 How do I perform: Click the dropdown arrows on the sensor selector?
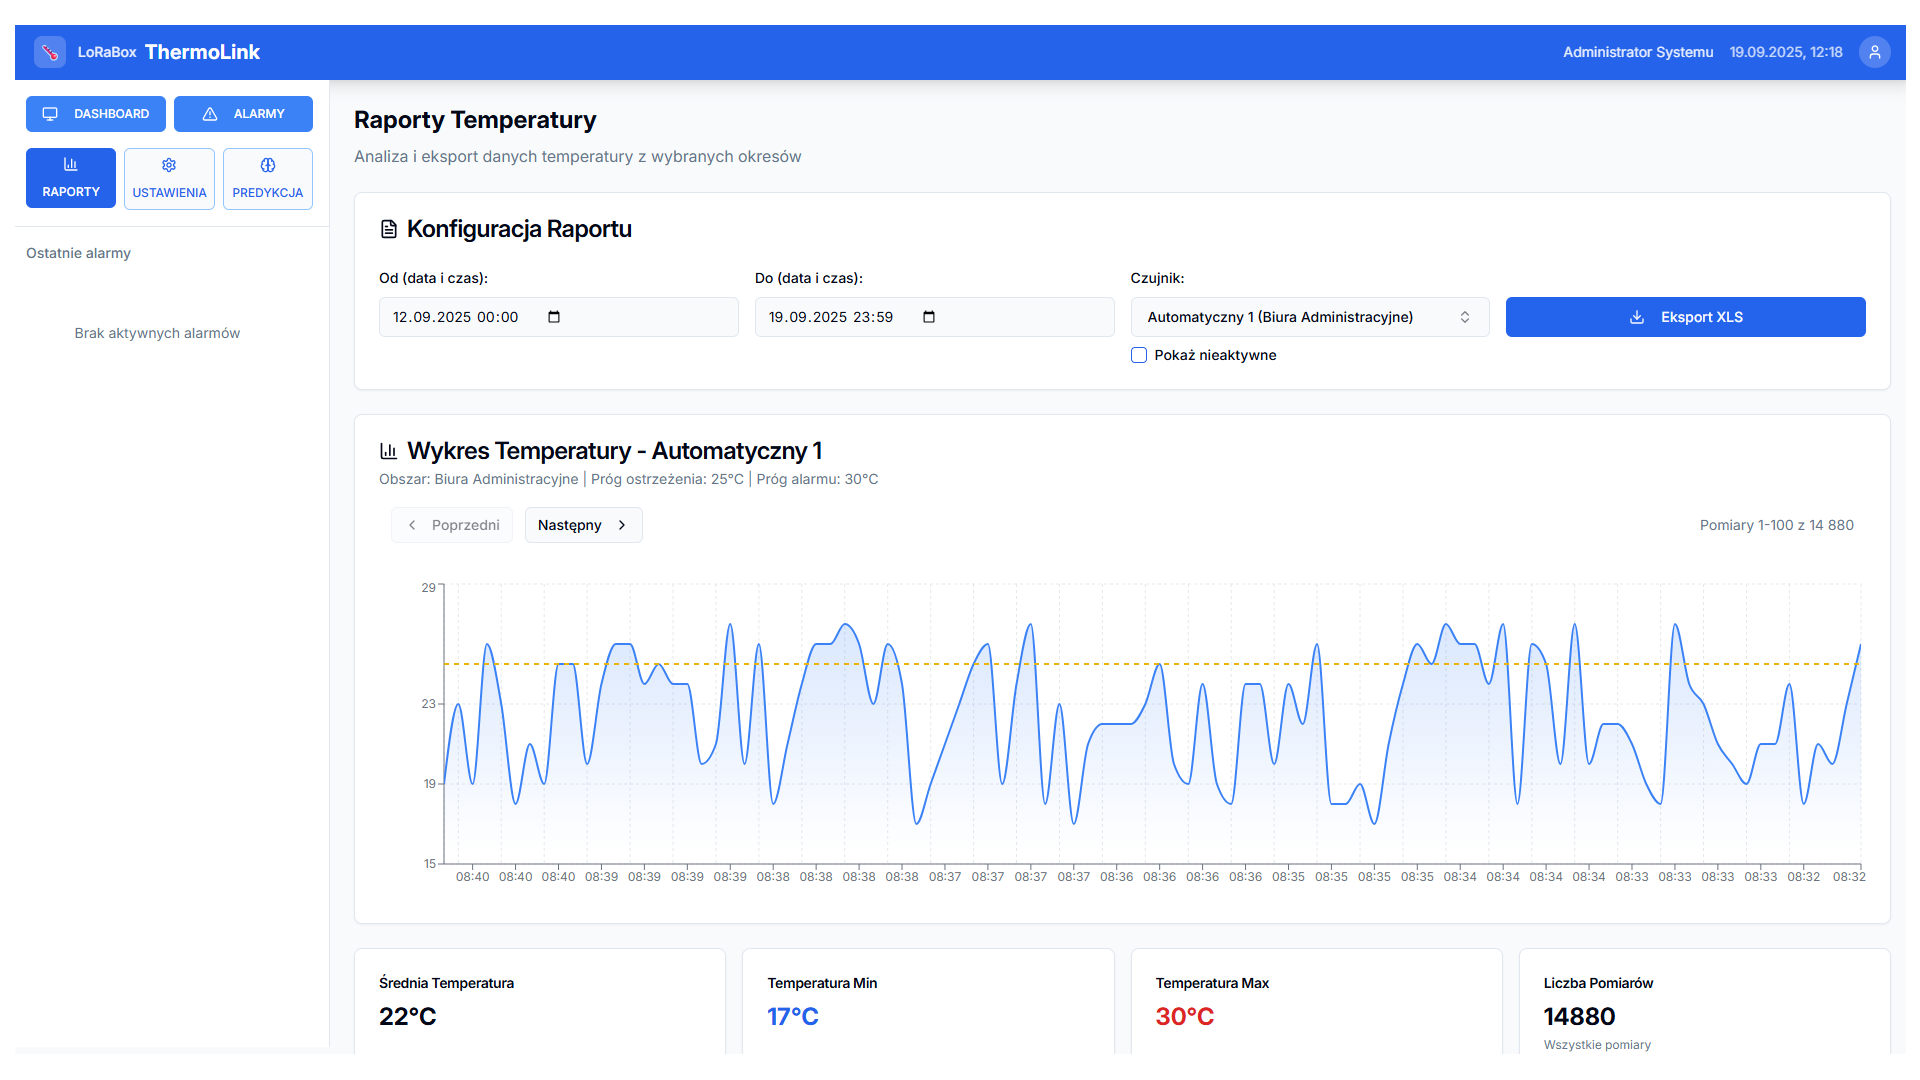point(1465,317)
